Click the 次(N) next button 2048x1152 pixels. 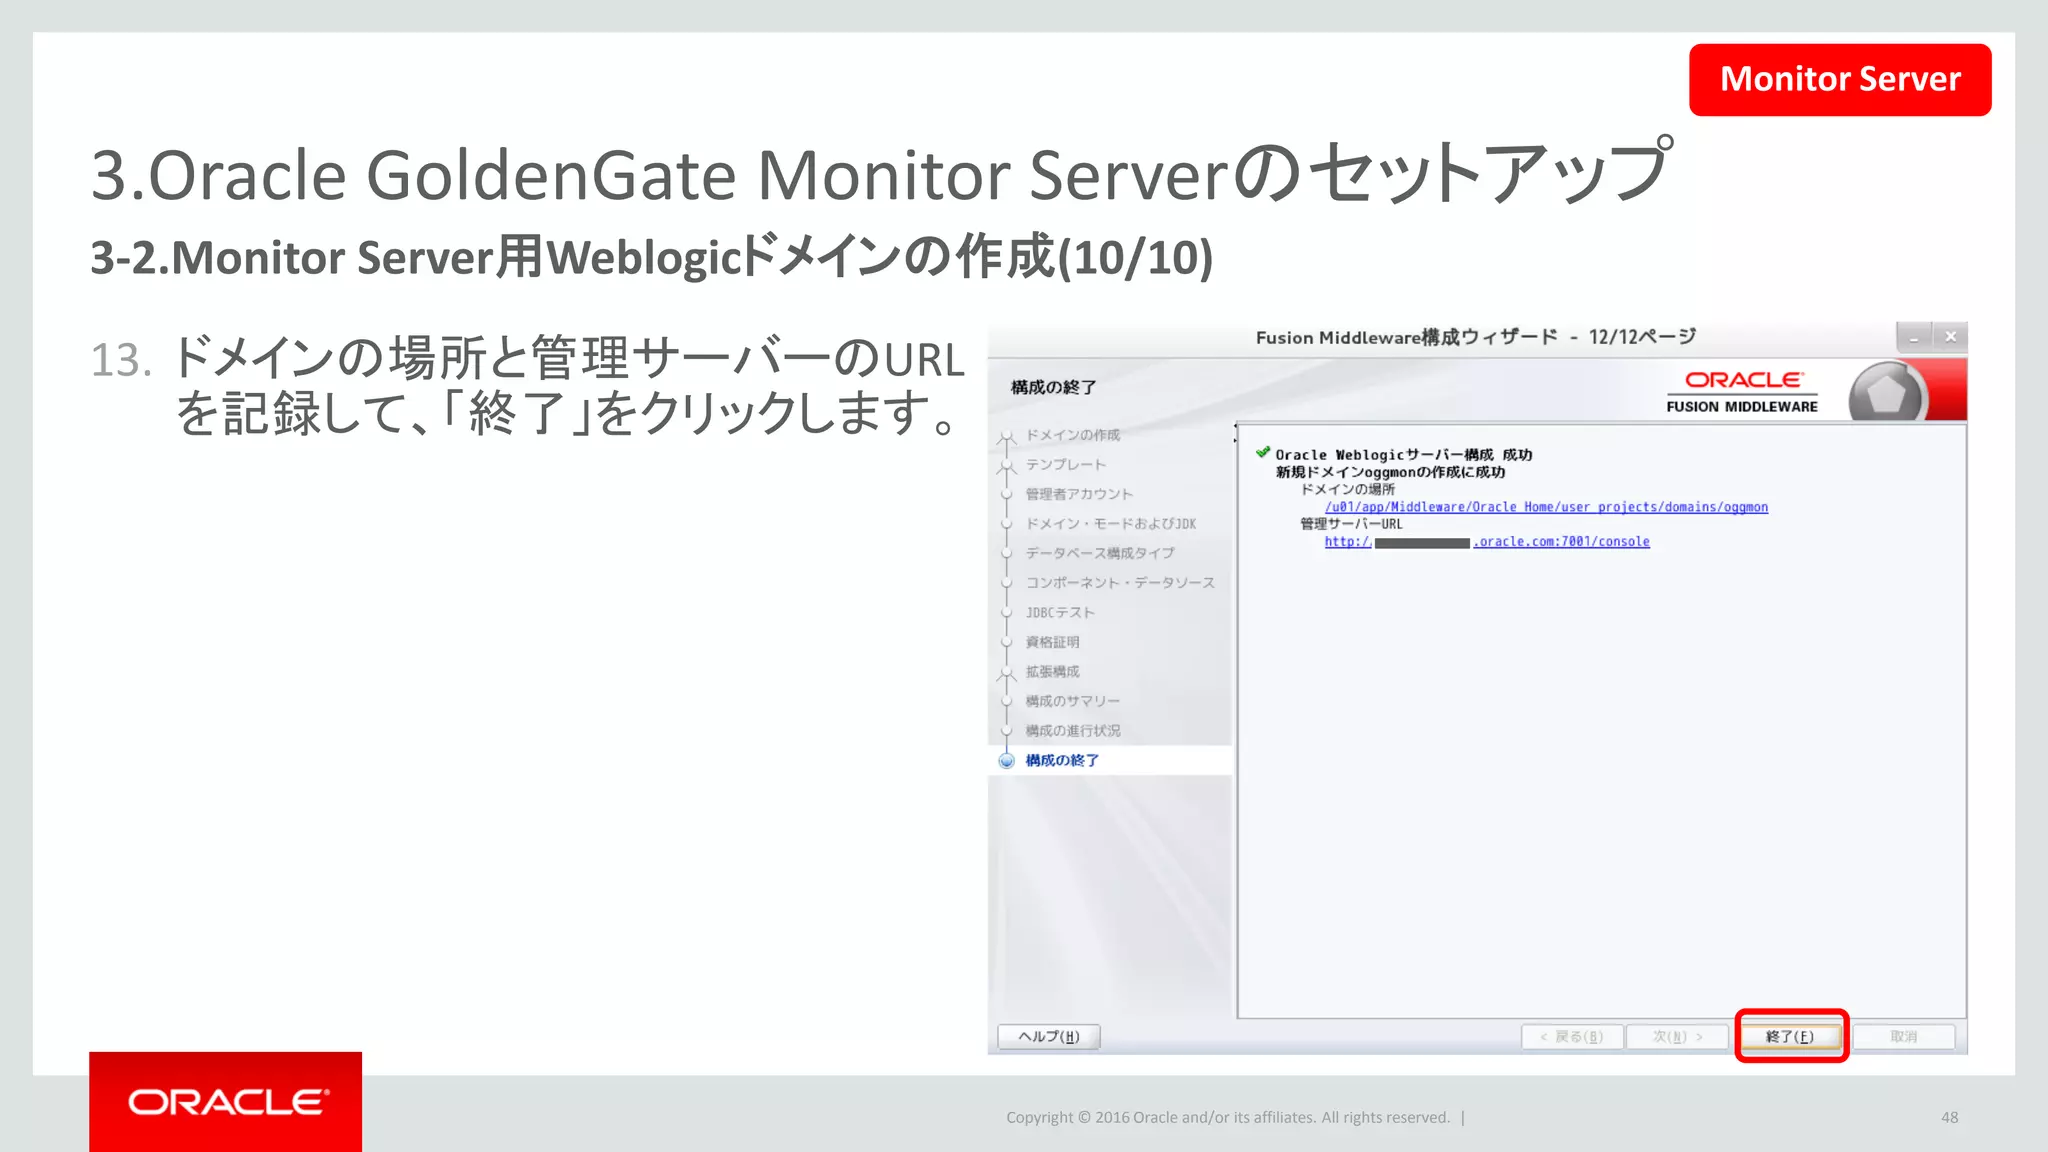click(1677, 1036)
